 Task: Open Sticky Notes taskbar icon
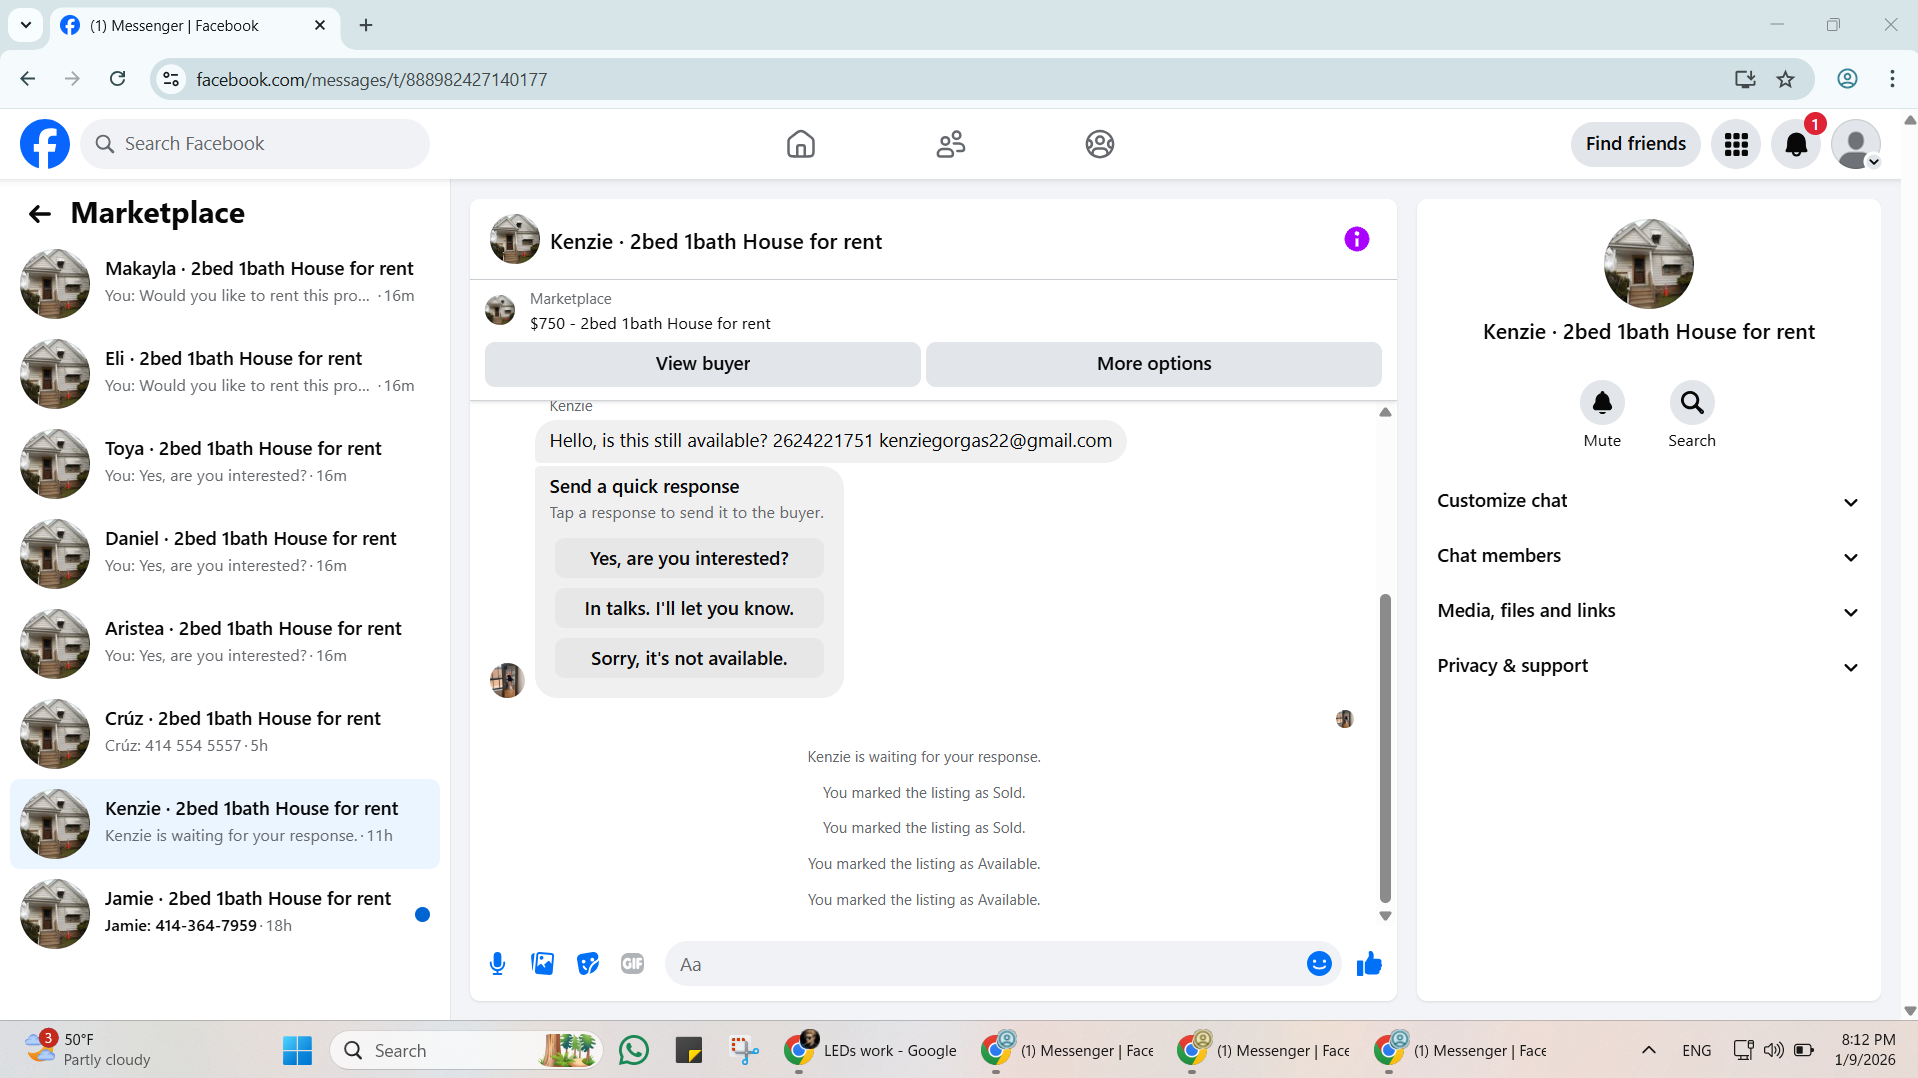tap(689, 1050)
